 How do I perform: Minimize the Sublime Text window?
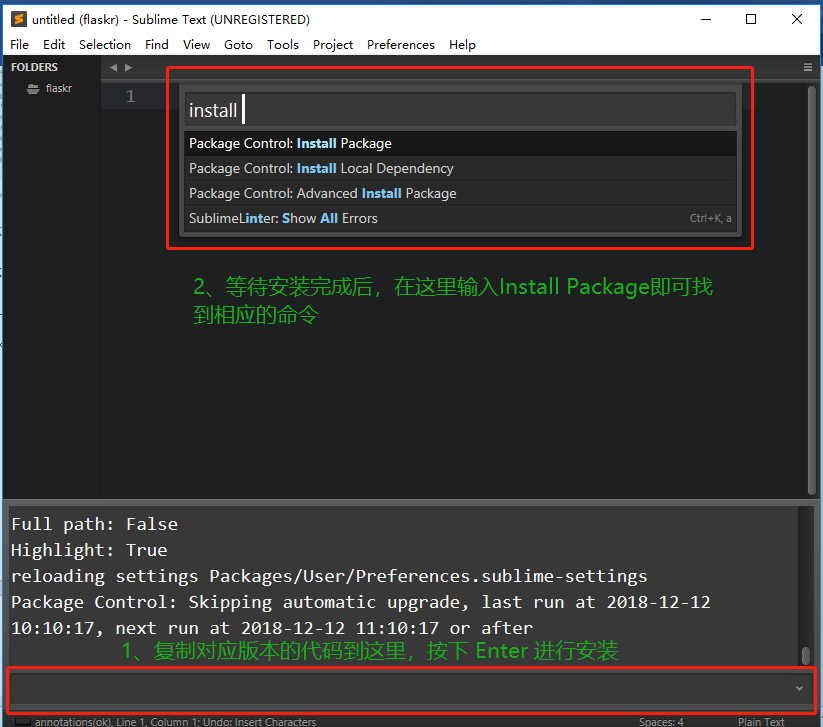click(706, 19)
